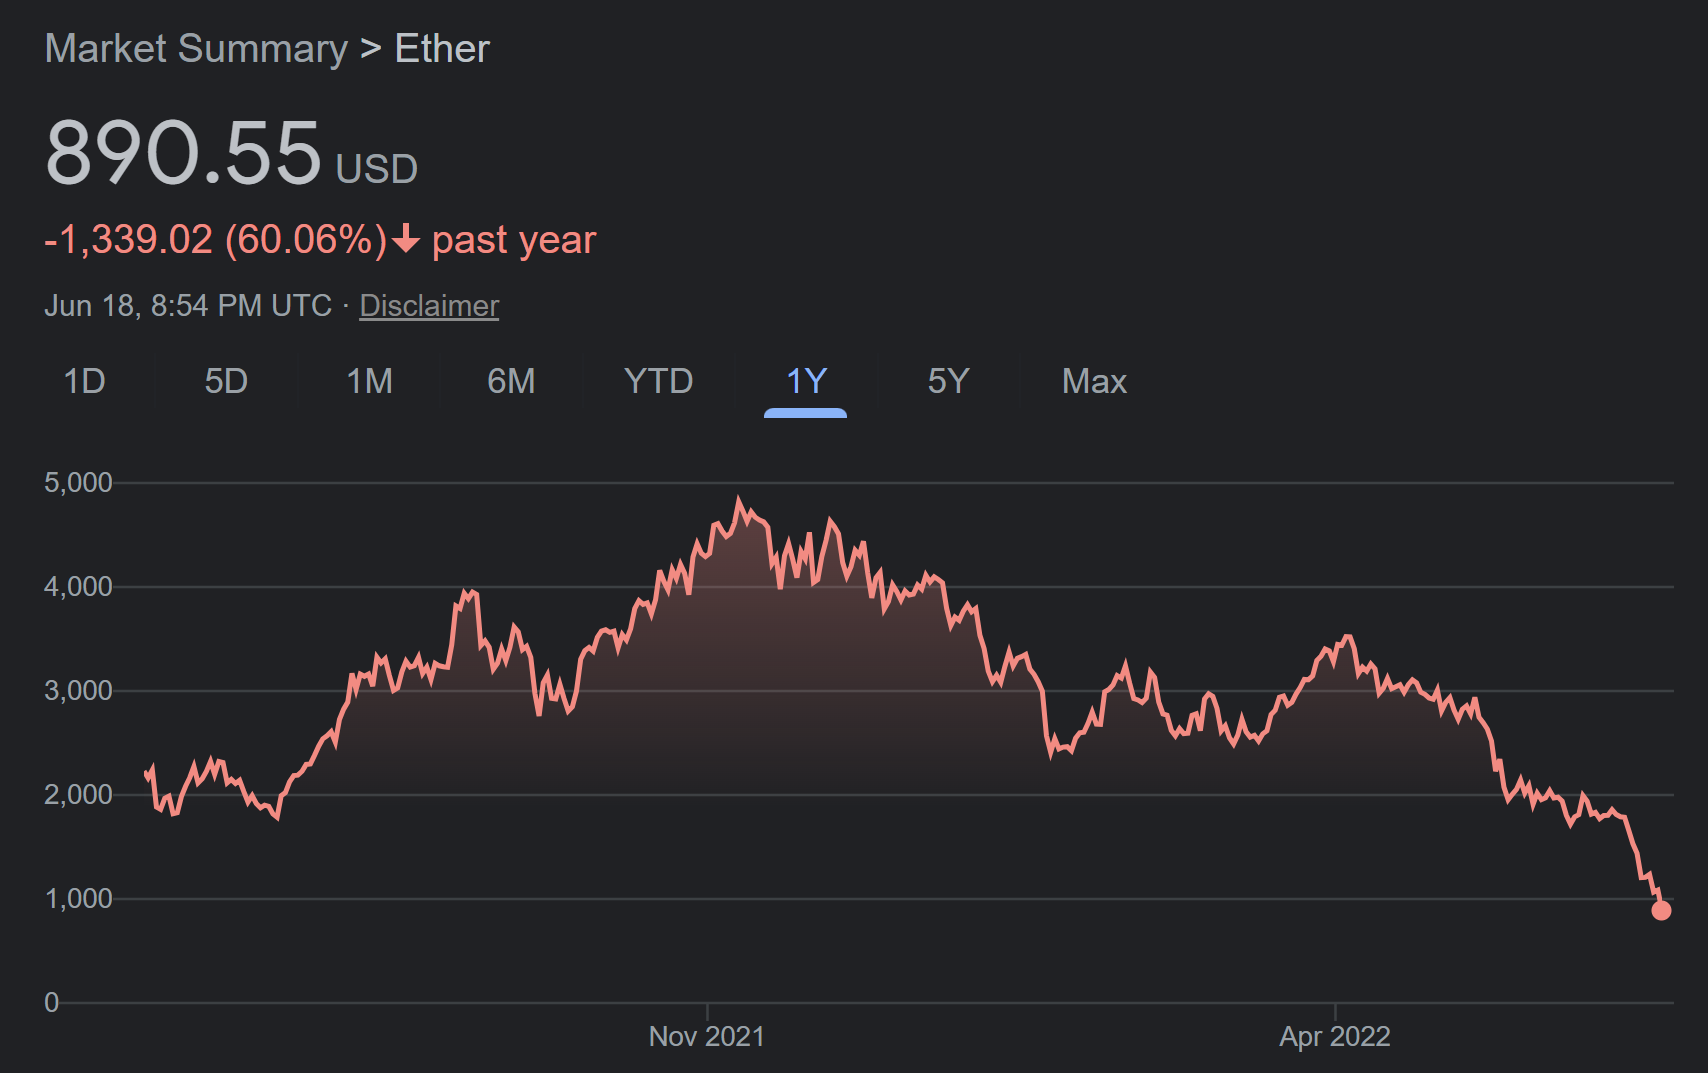
Task: Click the 890.55 price value
Action: pos(184,153)
